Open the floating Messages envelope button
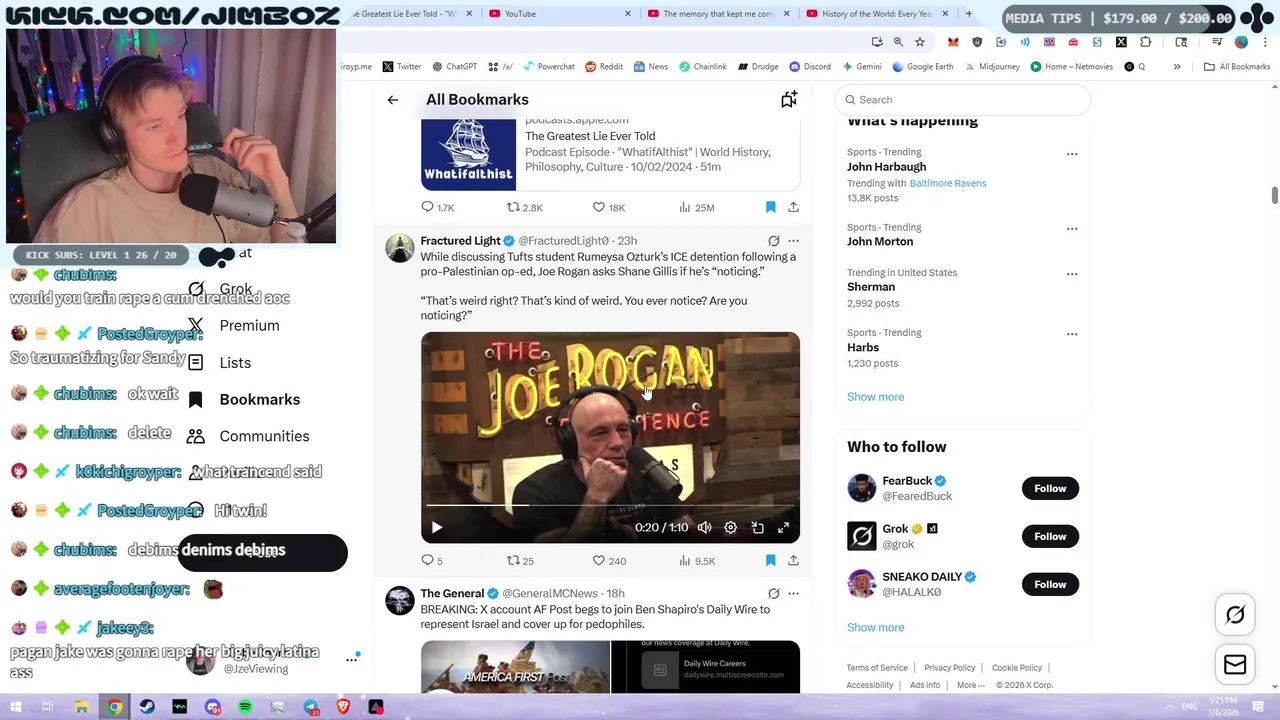 pos(1235,664)
